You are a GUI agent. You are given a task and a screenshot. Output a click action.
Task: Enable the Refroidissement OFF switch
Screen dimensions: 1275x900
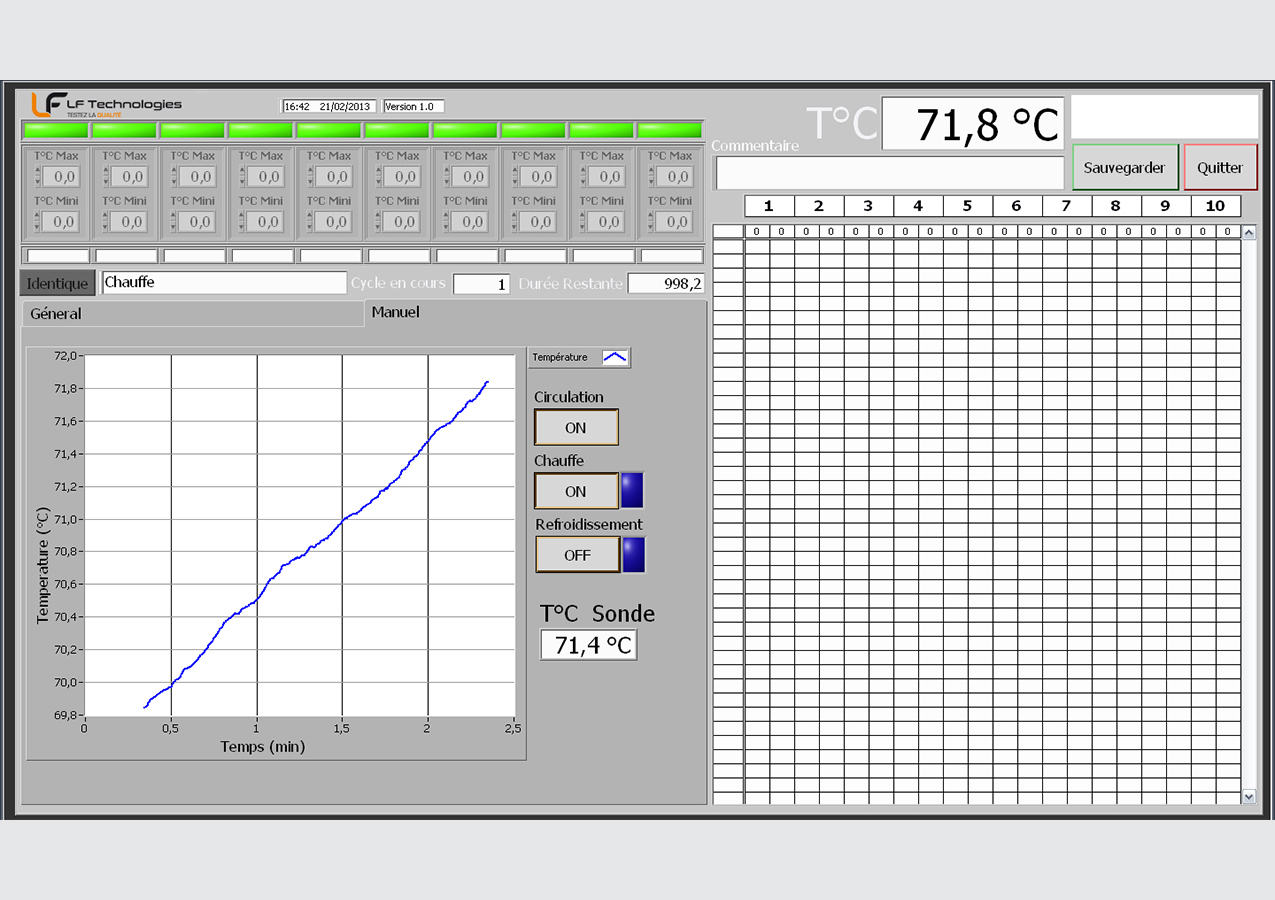point(577,555)
